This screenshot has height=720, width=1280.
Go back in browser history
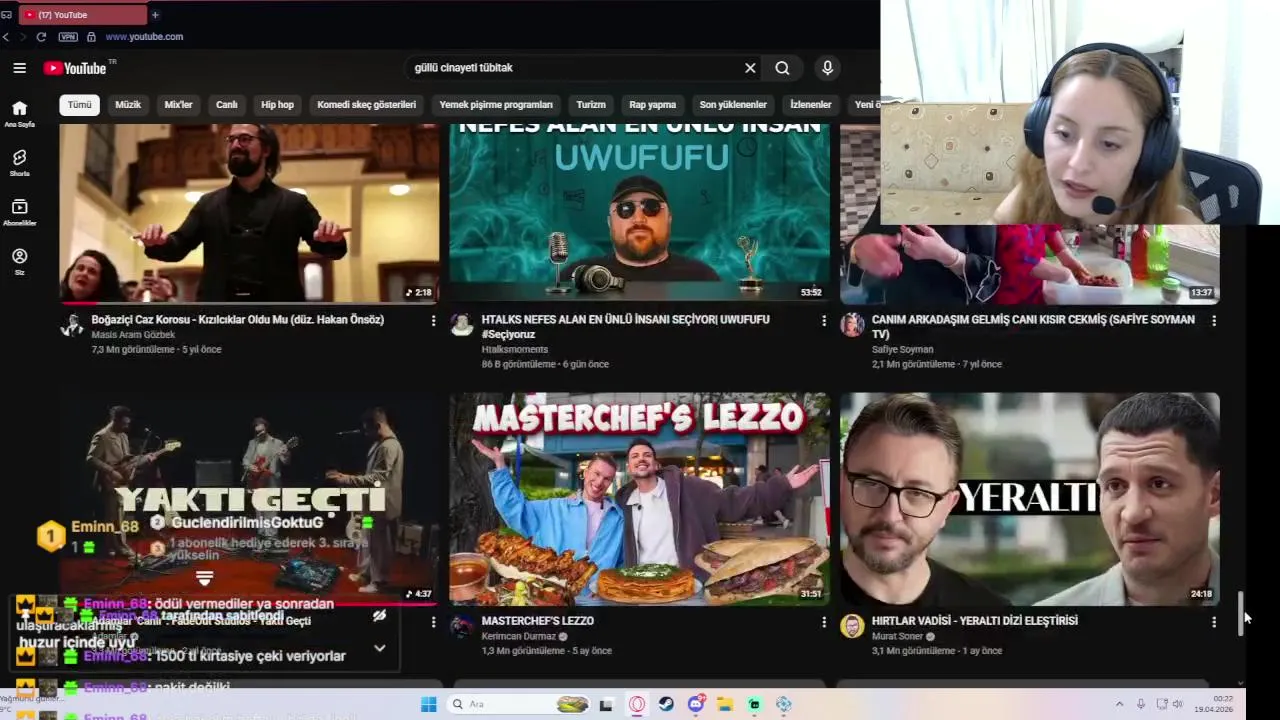point(6,37)
